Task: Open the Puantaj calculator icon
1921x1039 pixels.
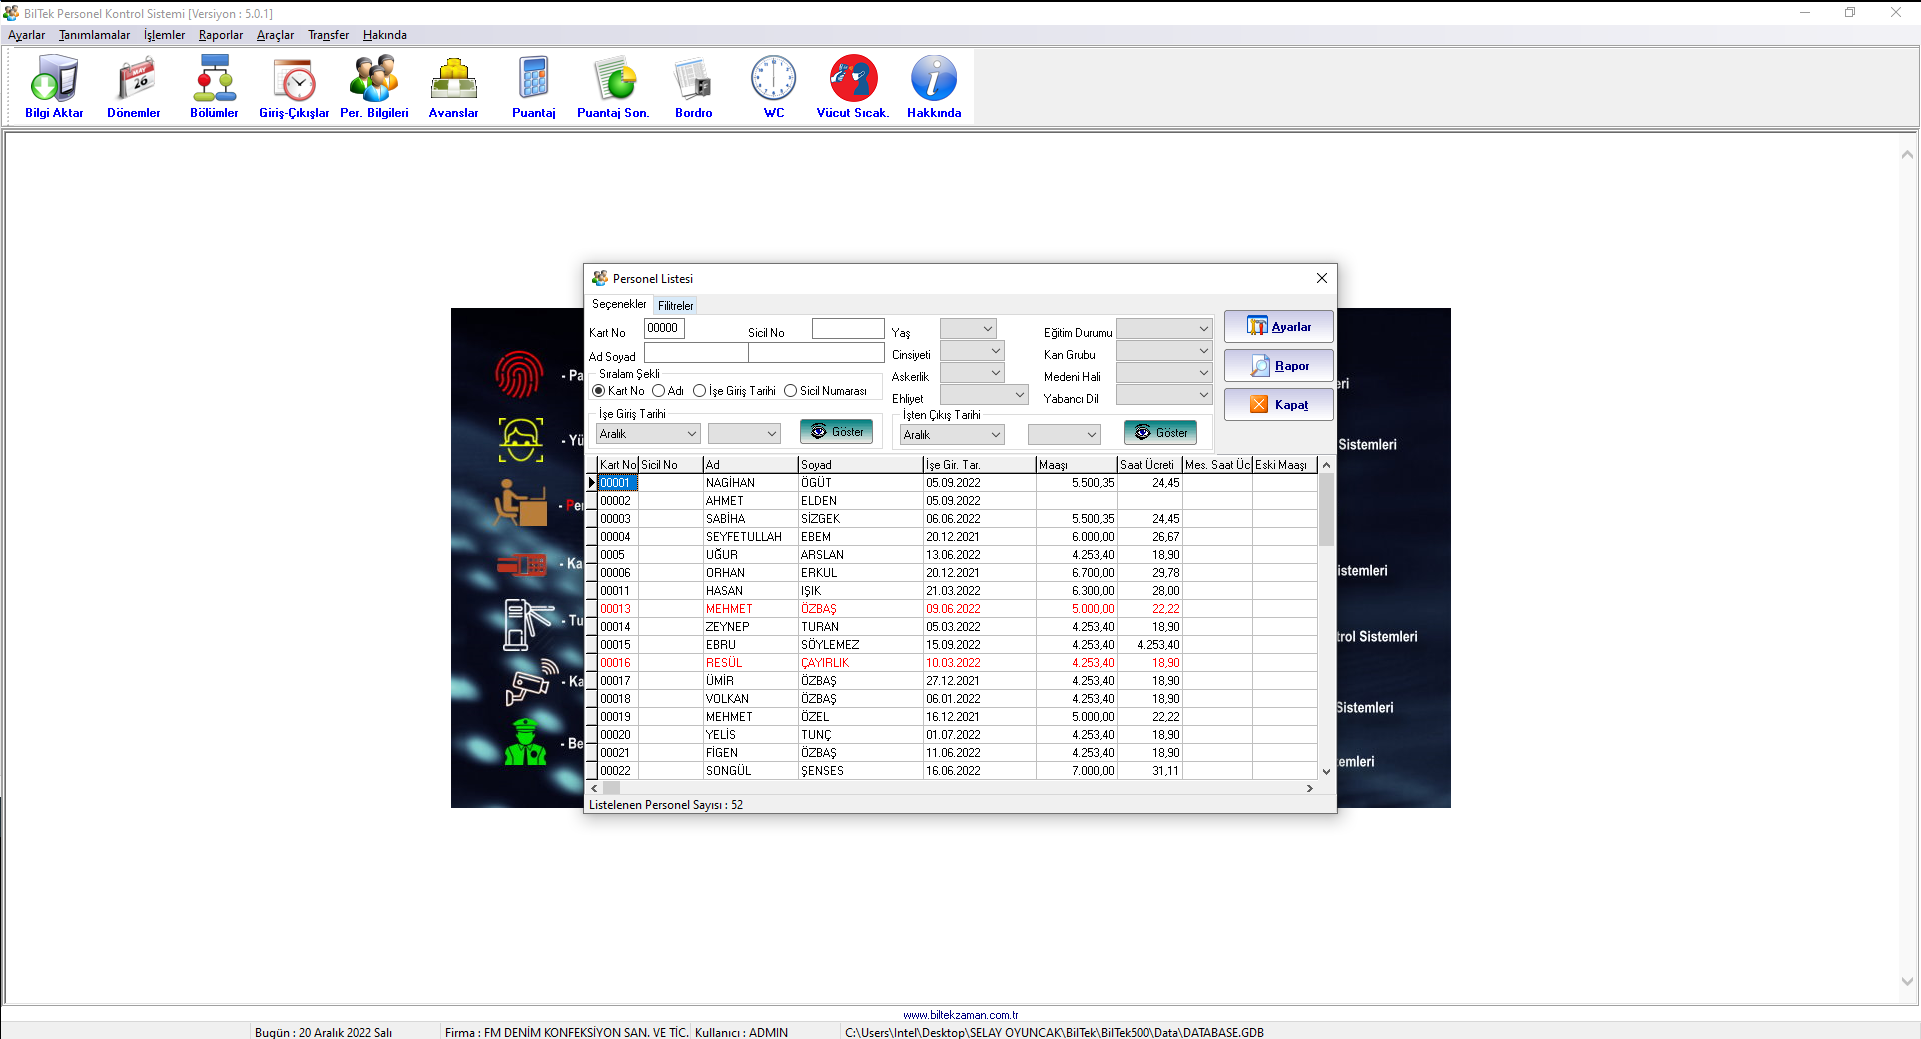Action: coord(534,87)
